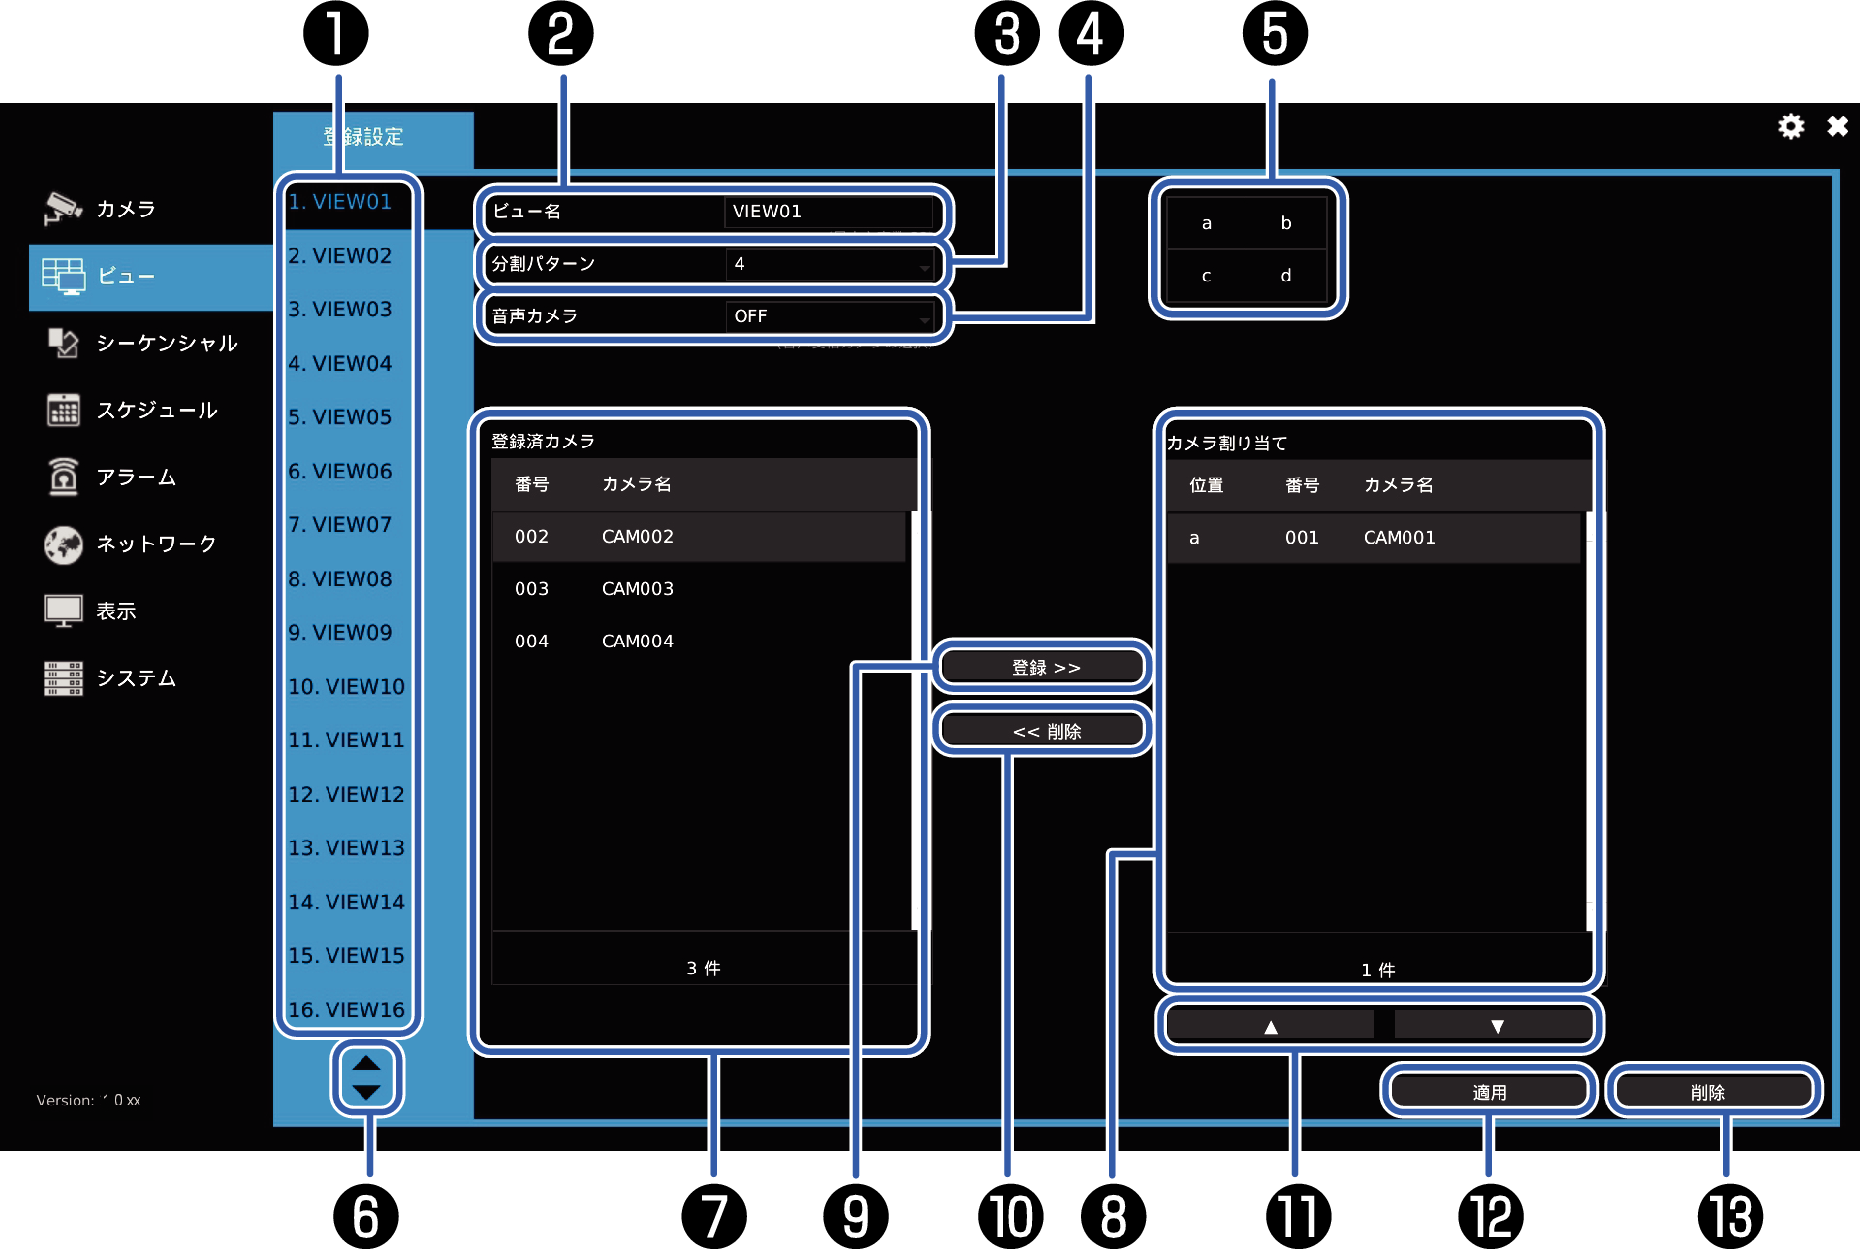Open the システム rack icon

[63, 678]
